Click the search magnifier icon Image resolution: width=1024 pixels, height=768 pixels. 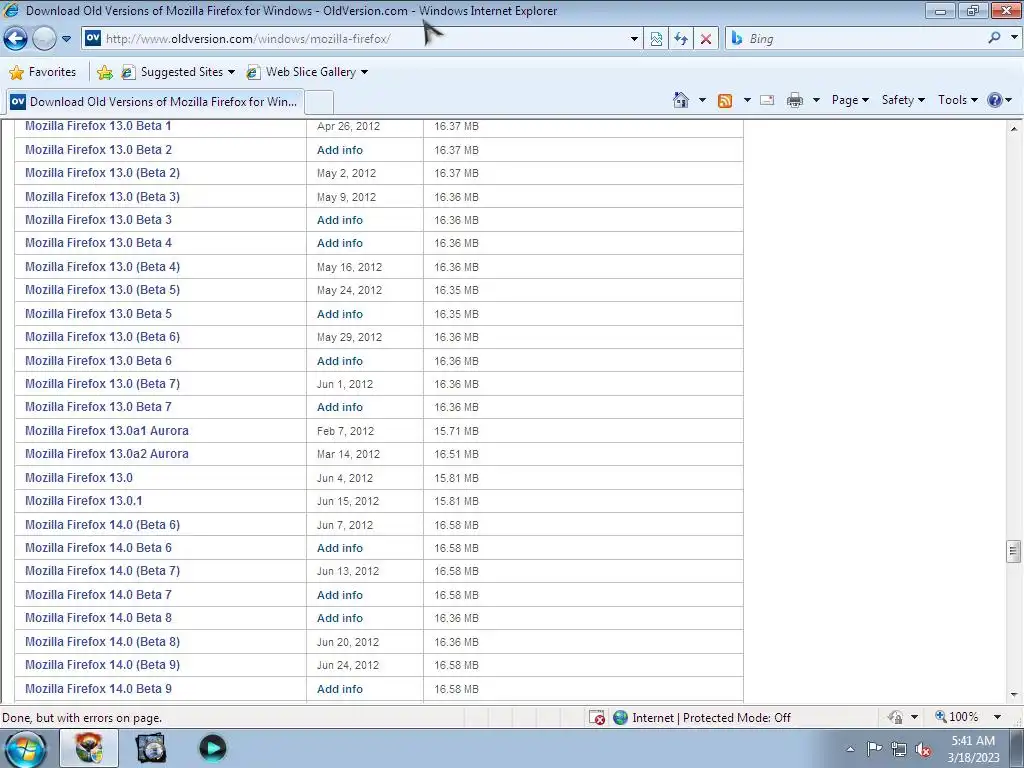(995, 38)
